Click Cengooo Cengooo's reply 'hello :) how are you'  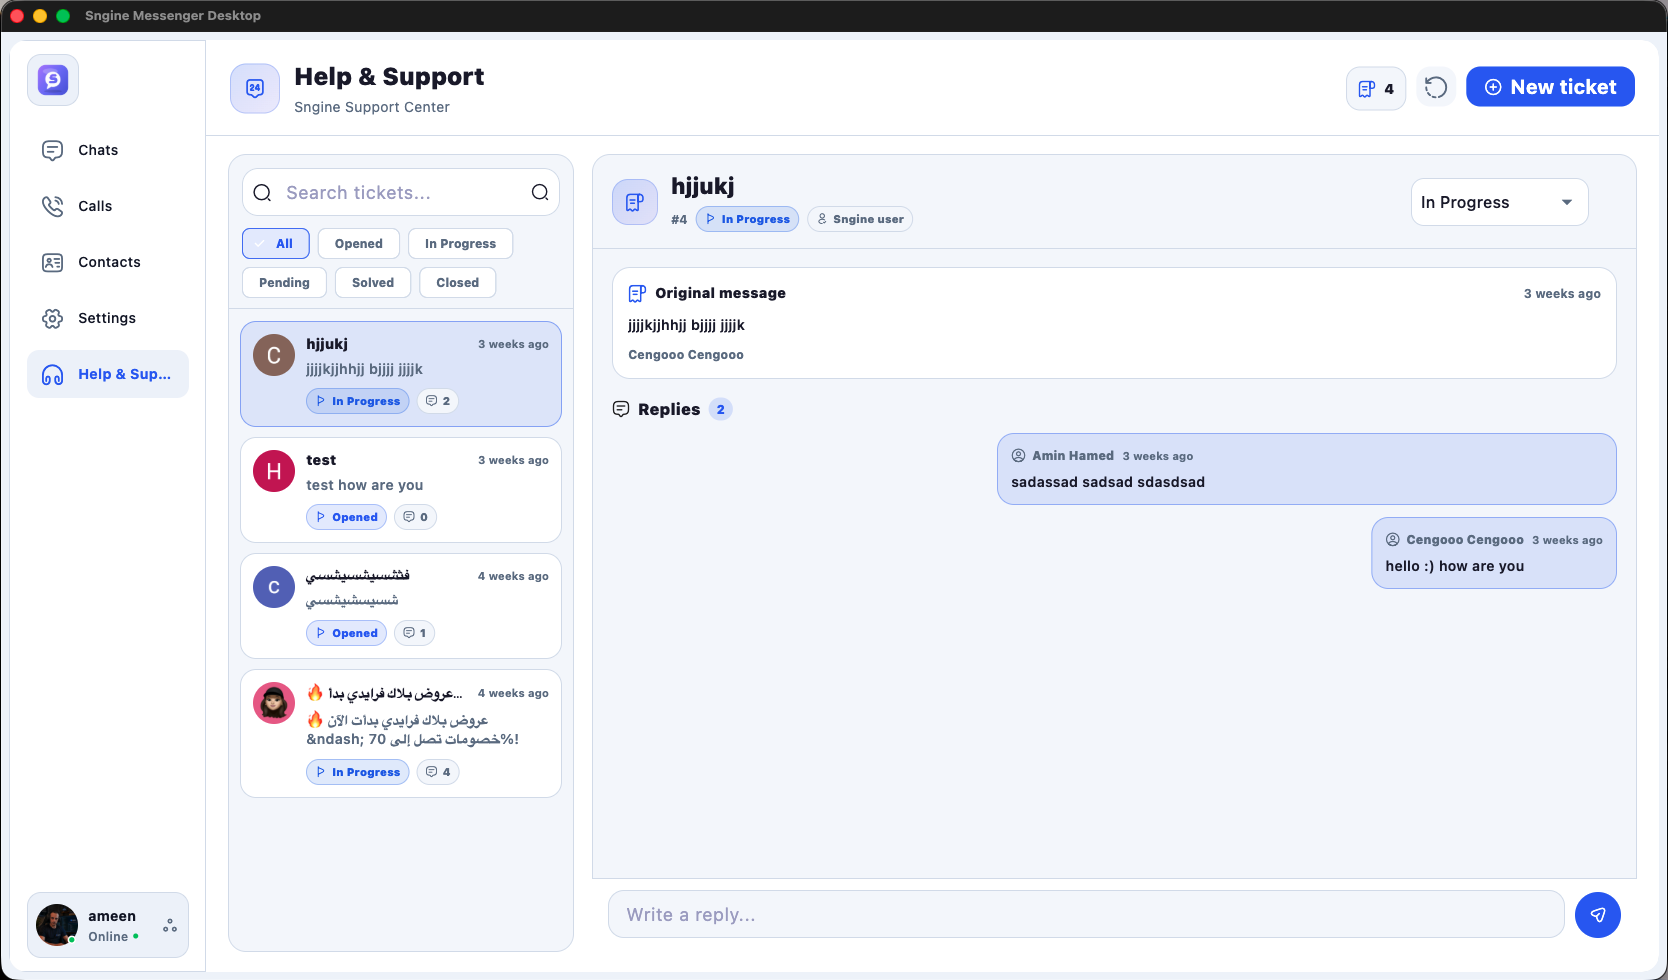[x=1494, y=553]
